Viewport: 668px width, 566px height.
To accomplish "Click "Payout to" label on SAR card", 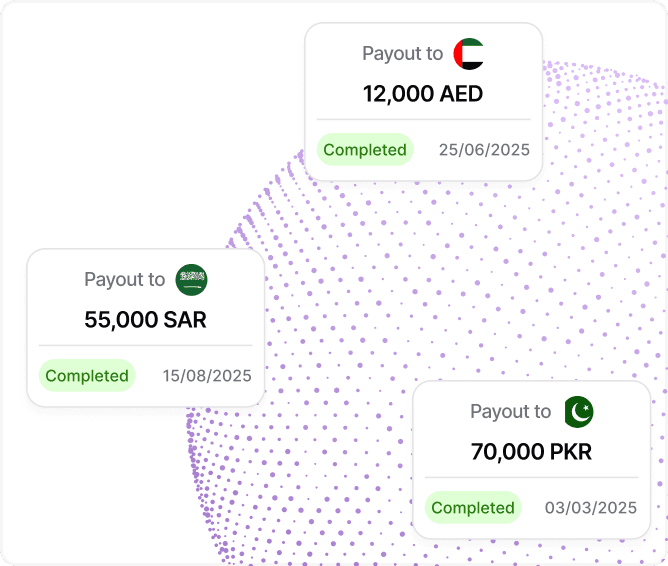I will point(124,280).
